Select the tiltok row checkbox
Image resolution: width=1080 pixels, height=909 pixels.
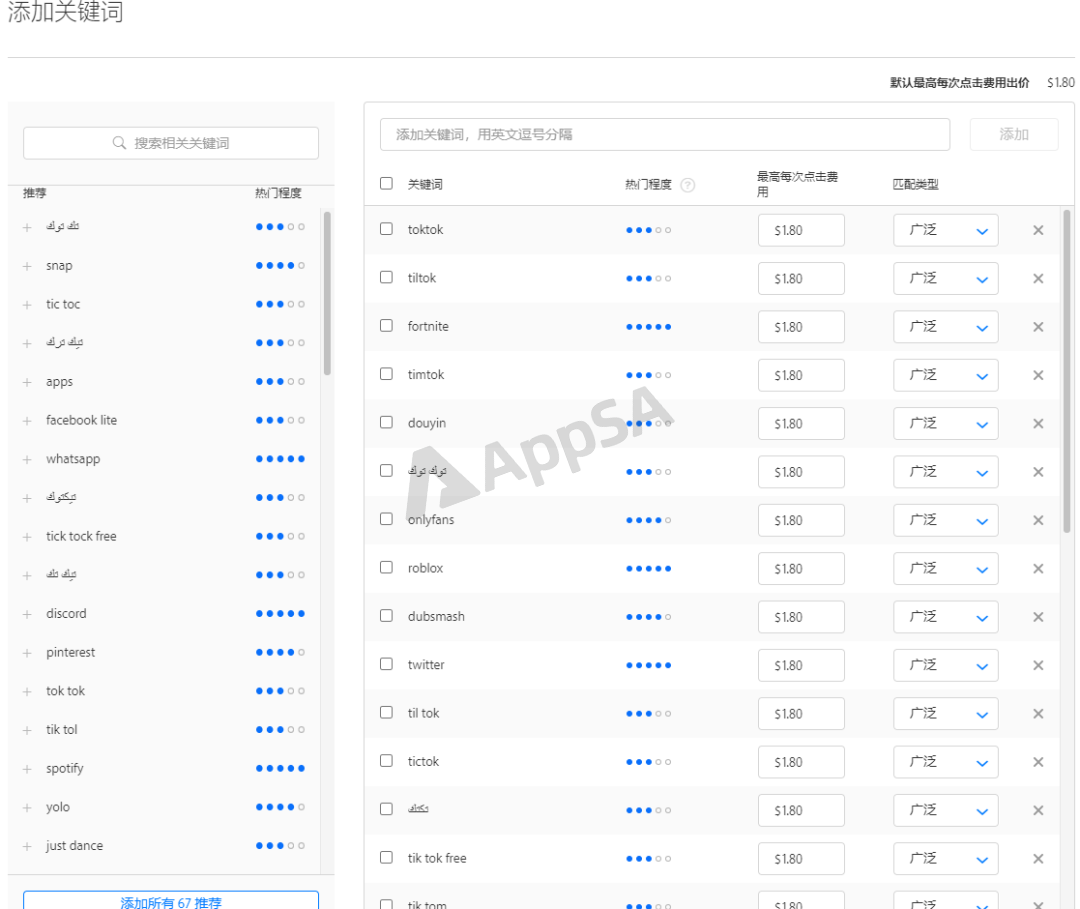[x=386, y=277]
